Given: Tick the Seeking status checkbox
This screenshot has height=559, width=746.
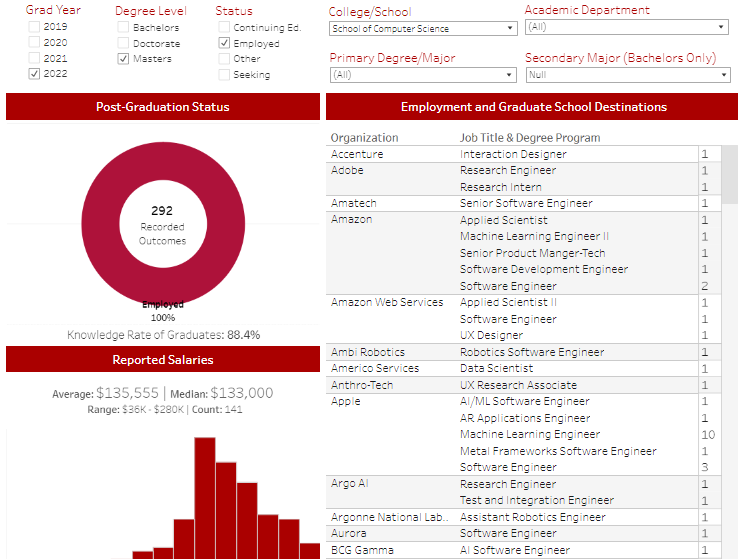Looking at the screenshot, I should pyautogui.click(x=224, y=75).
